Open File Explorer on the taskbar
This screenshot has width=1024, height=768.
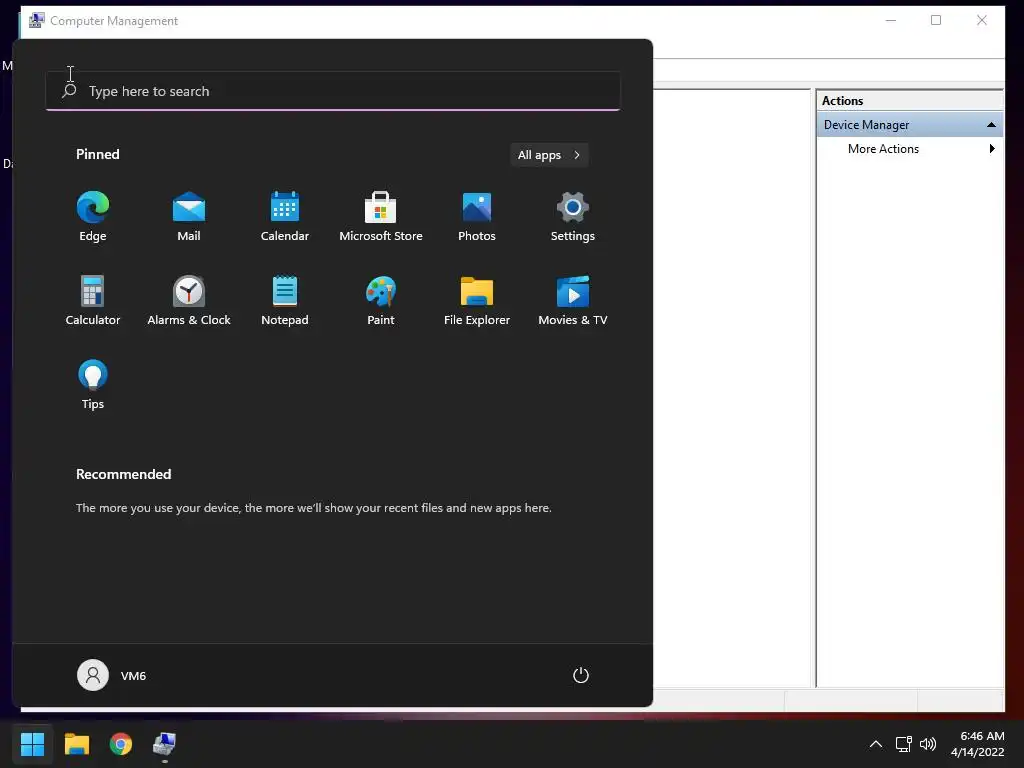coord(76,744)
